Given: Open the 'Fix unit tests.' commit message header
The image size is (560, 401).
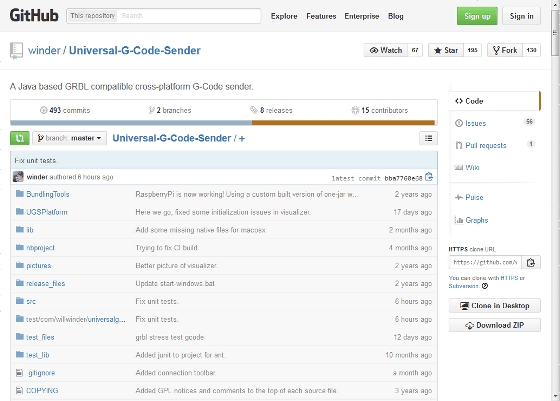Looking at the screenshot, I should coord(36,161).
